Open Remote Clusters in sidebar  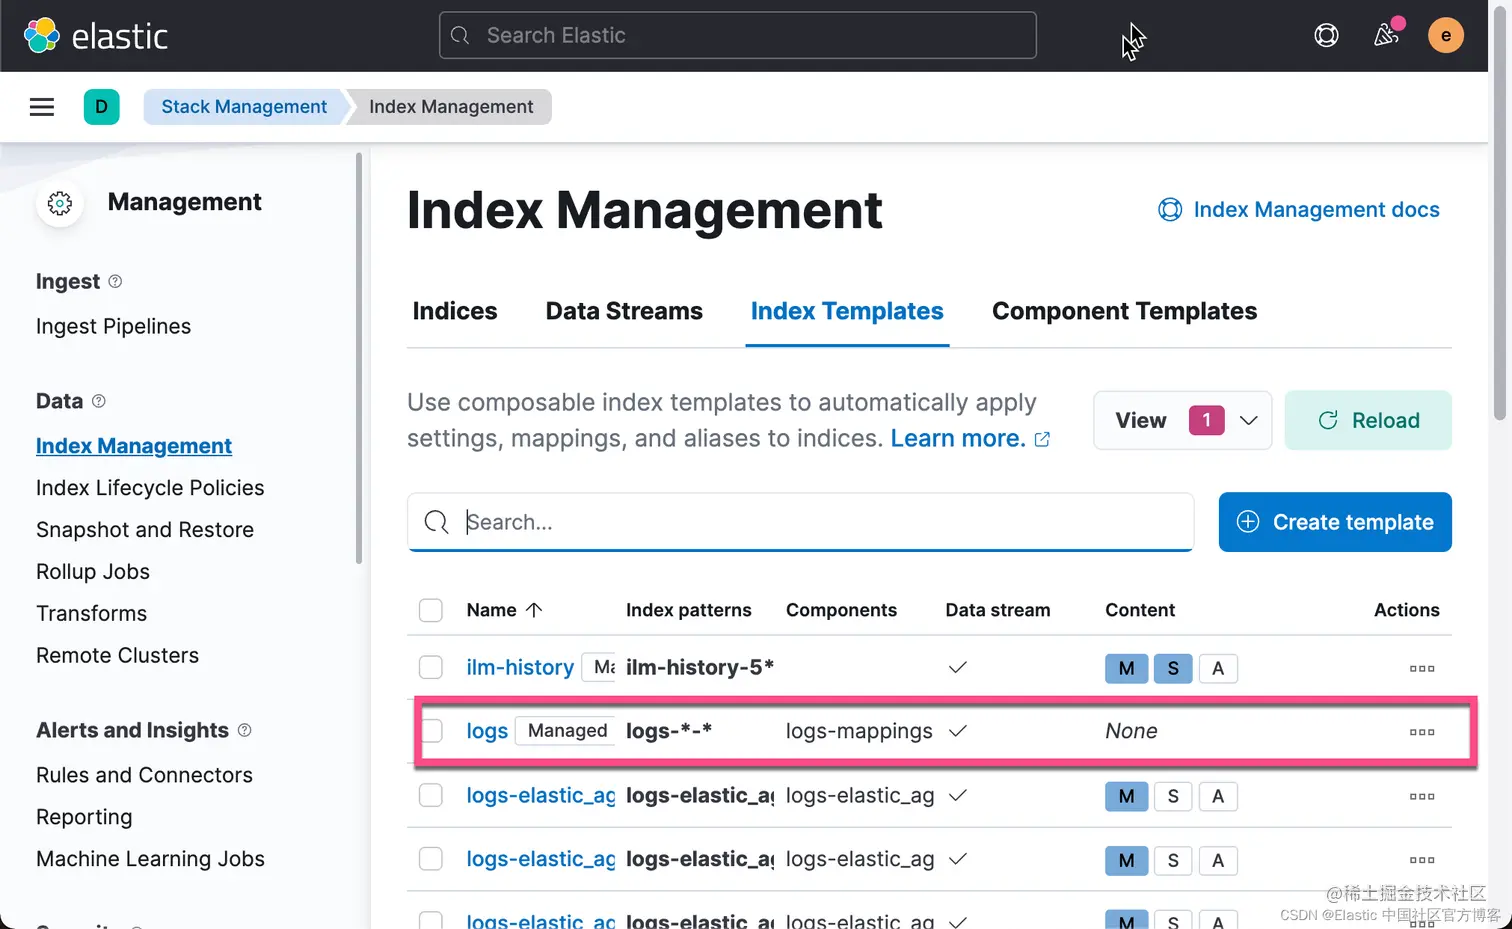point(117,656)
